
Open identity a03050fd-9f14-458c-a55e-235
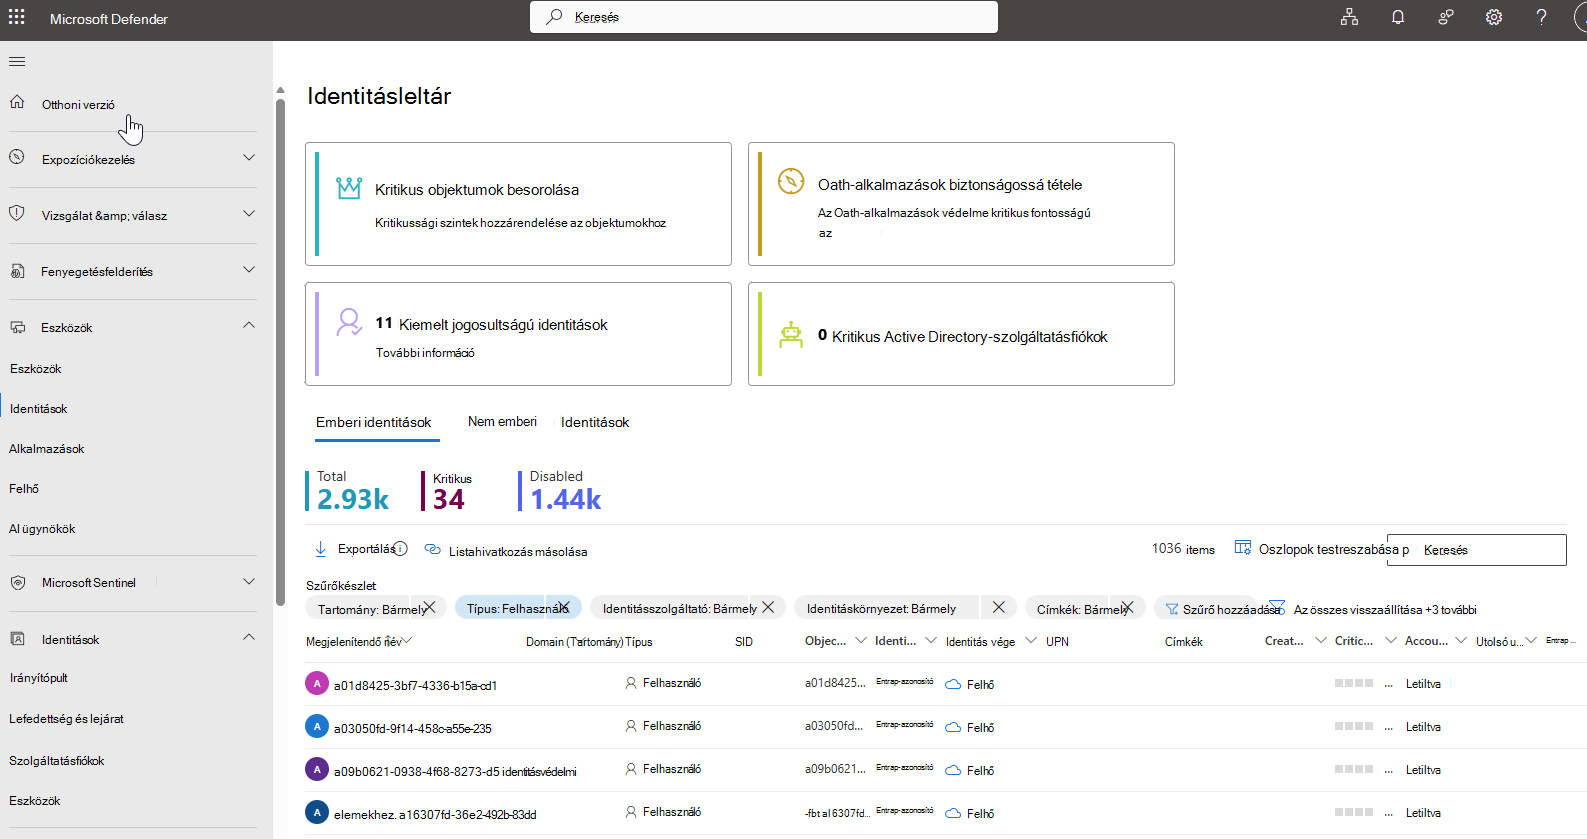click(412, 729)
